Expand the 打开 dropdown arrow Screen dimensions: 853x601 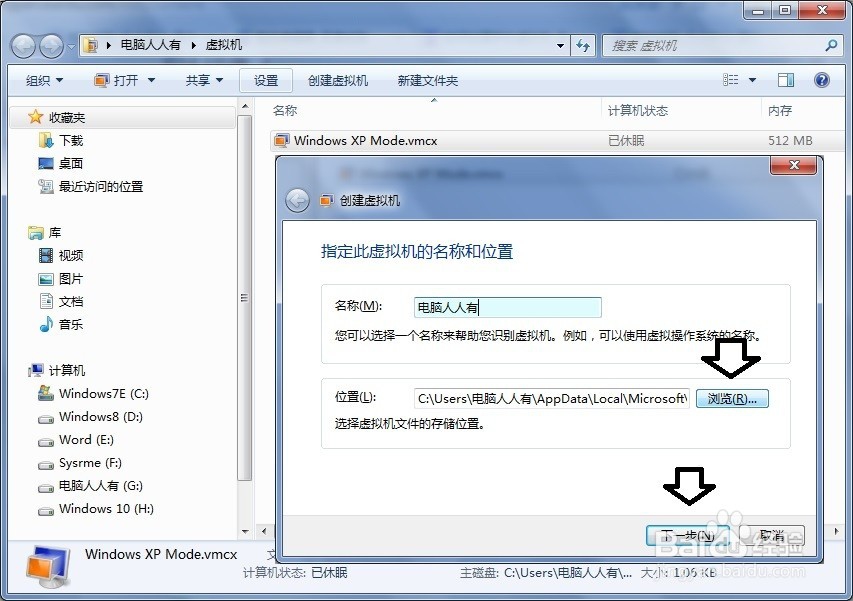click(x=151, y=80)
